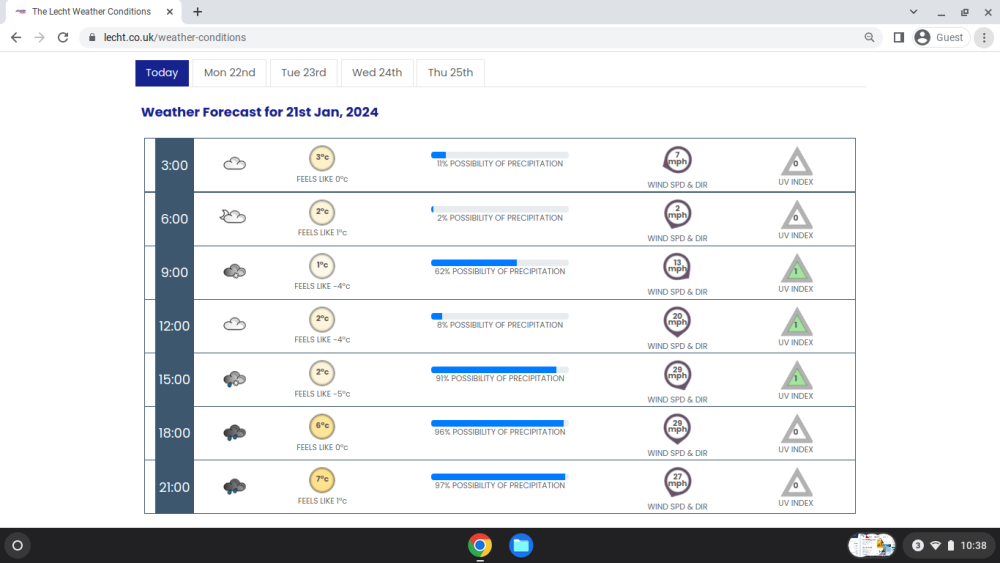
Task: Open browser zoom magnifier icon
Action: point(869,38)
